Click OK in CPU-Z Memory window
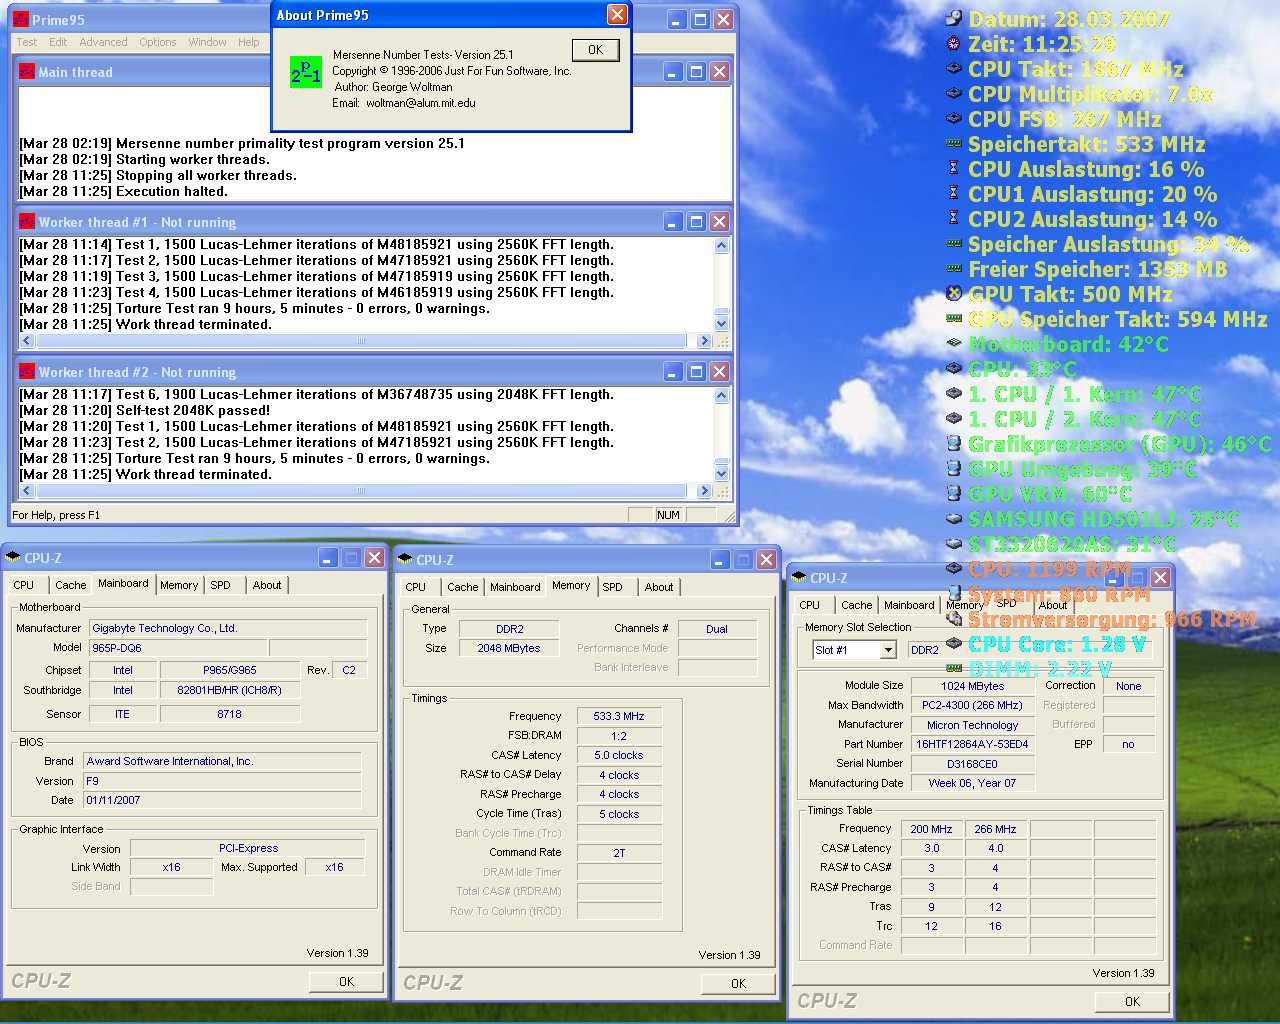 point(738,984)
